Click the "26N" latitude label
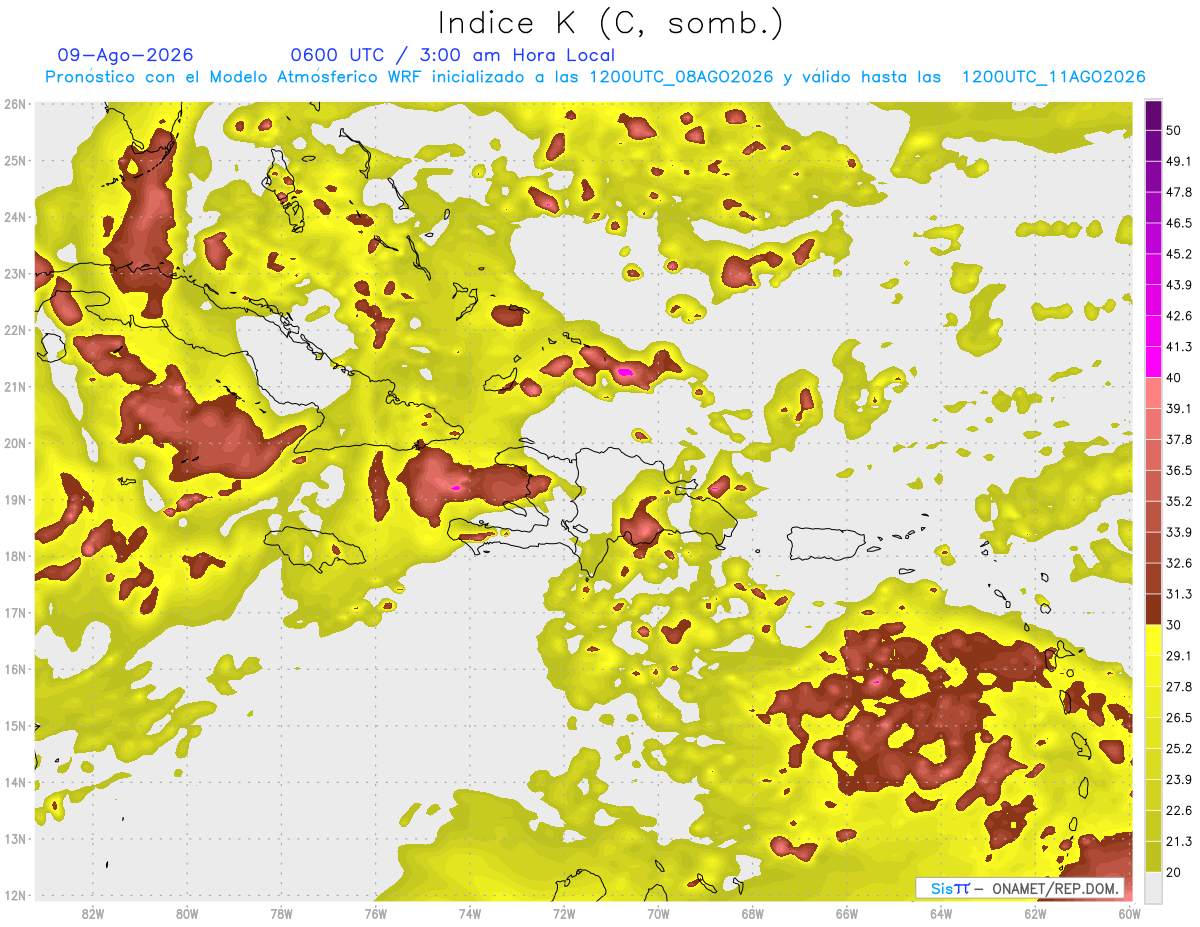Image resolution: width=1200 pixels, height=927 pixels. (x=15, y=104)
